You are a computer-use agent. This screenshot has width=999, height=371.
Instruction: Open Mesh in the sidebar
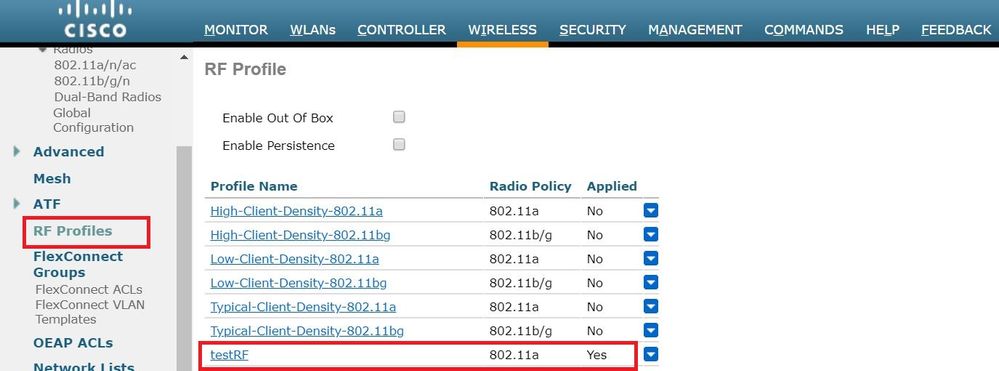52,178
